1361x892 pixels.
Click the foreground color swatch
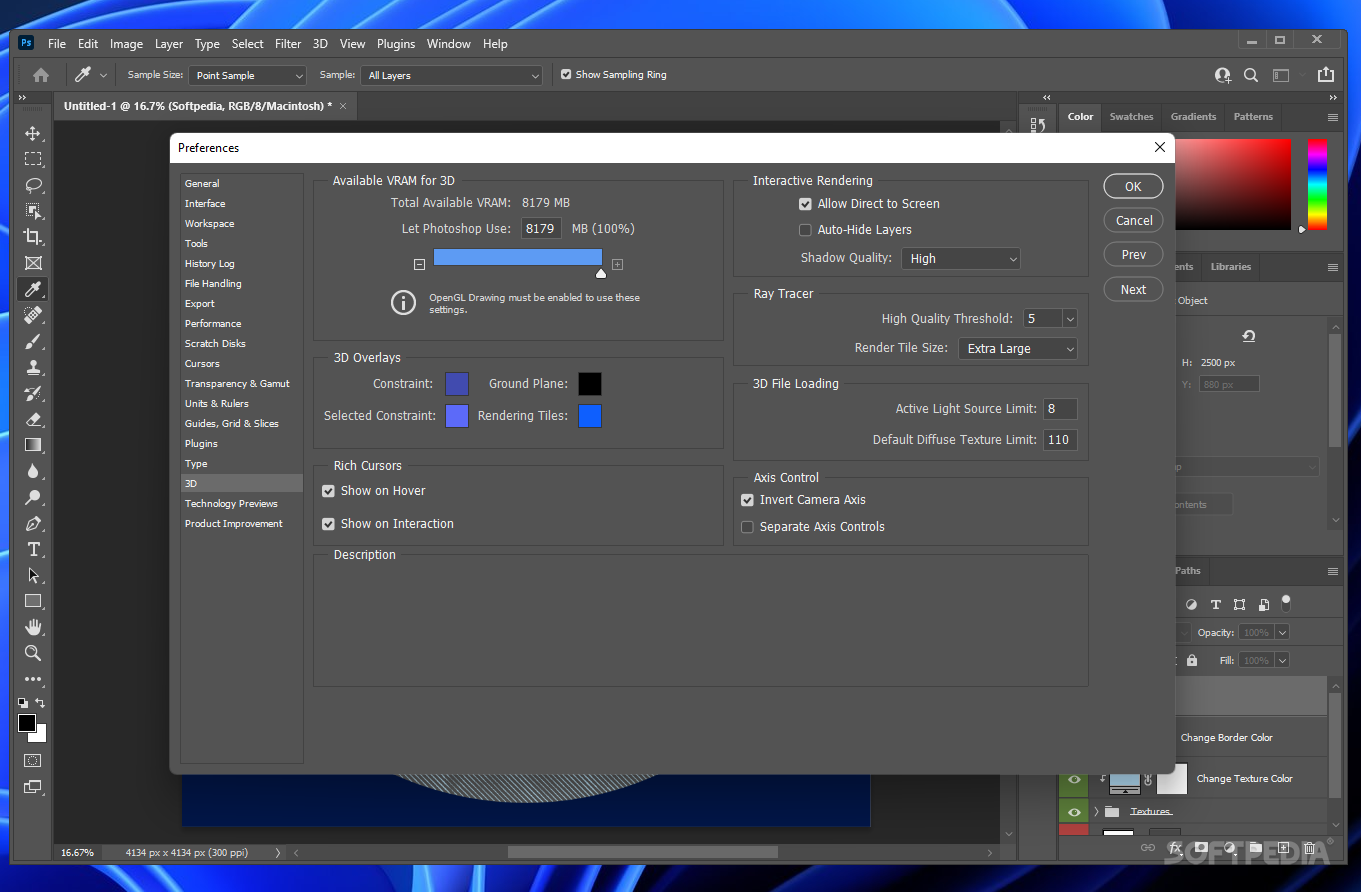point(27,723)
